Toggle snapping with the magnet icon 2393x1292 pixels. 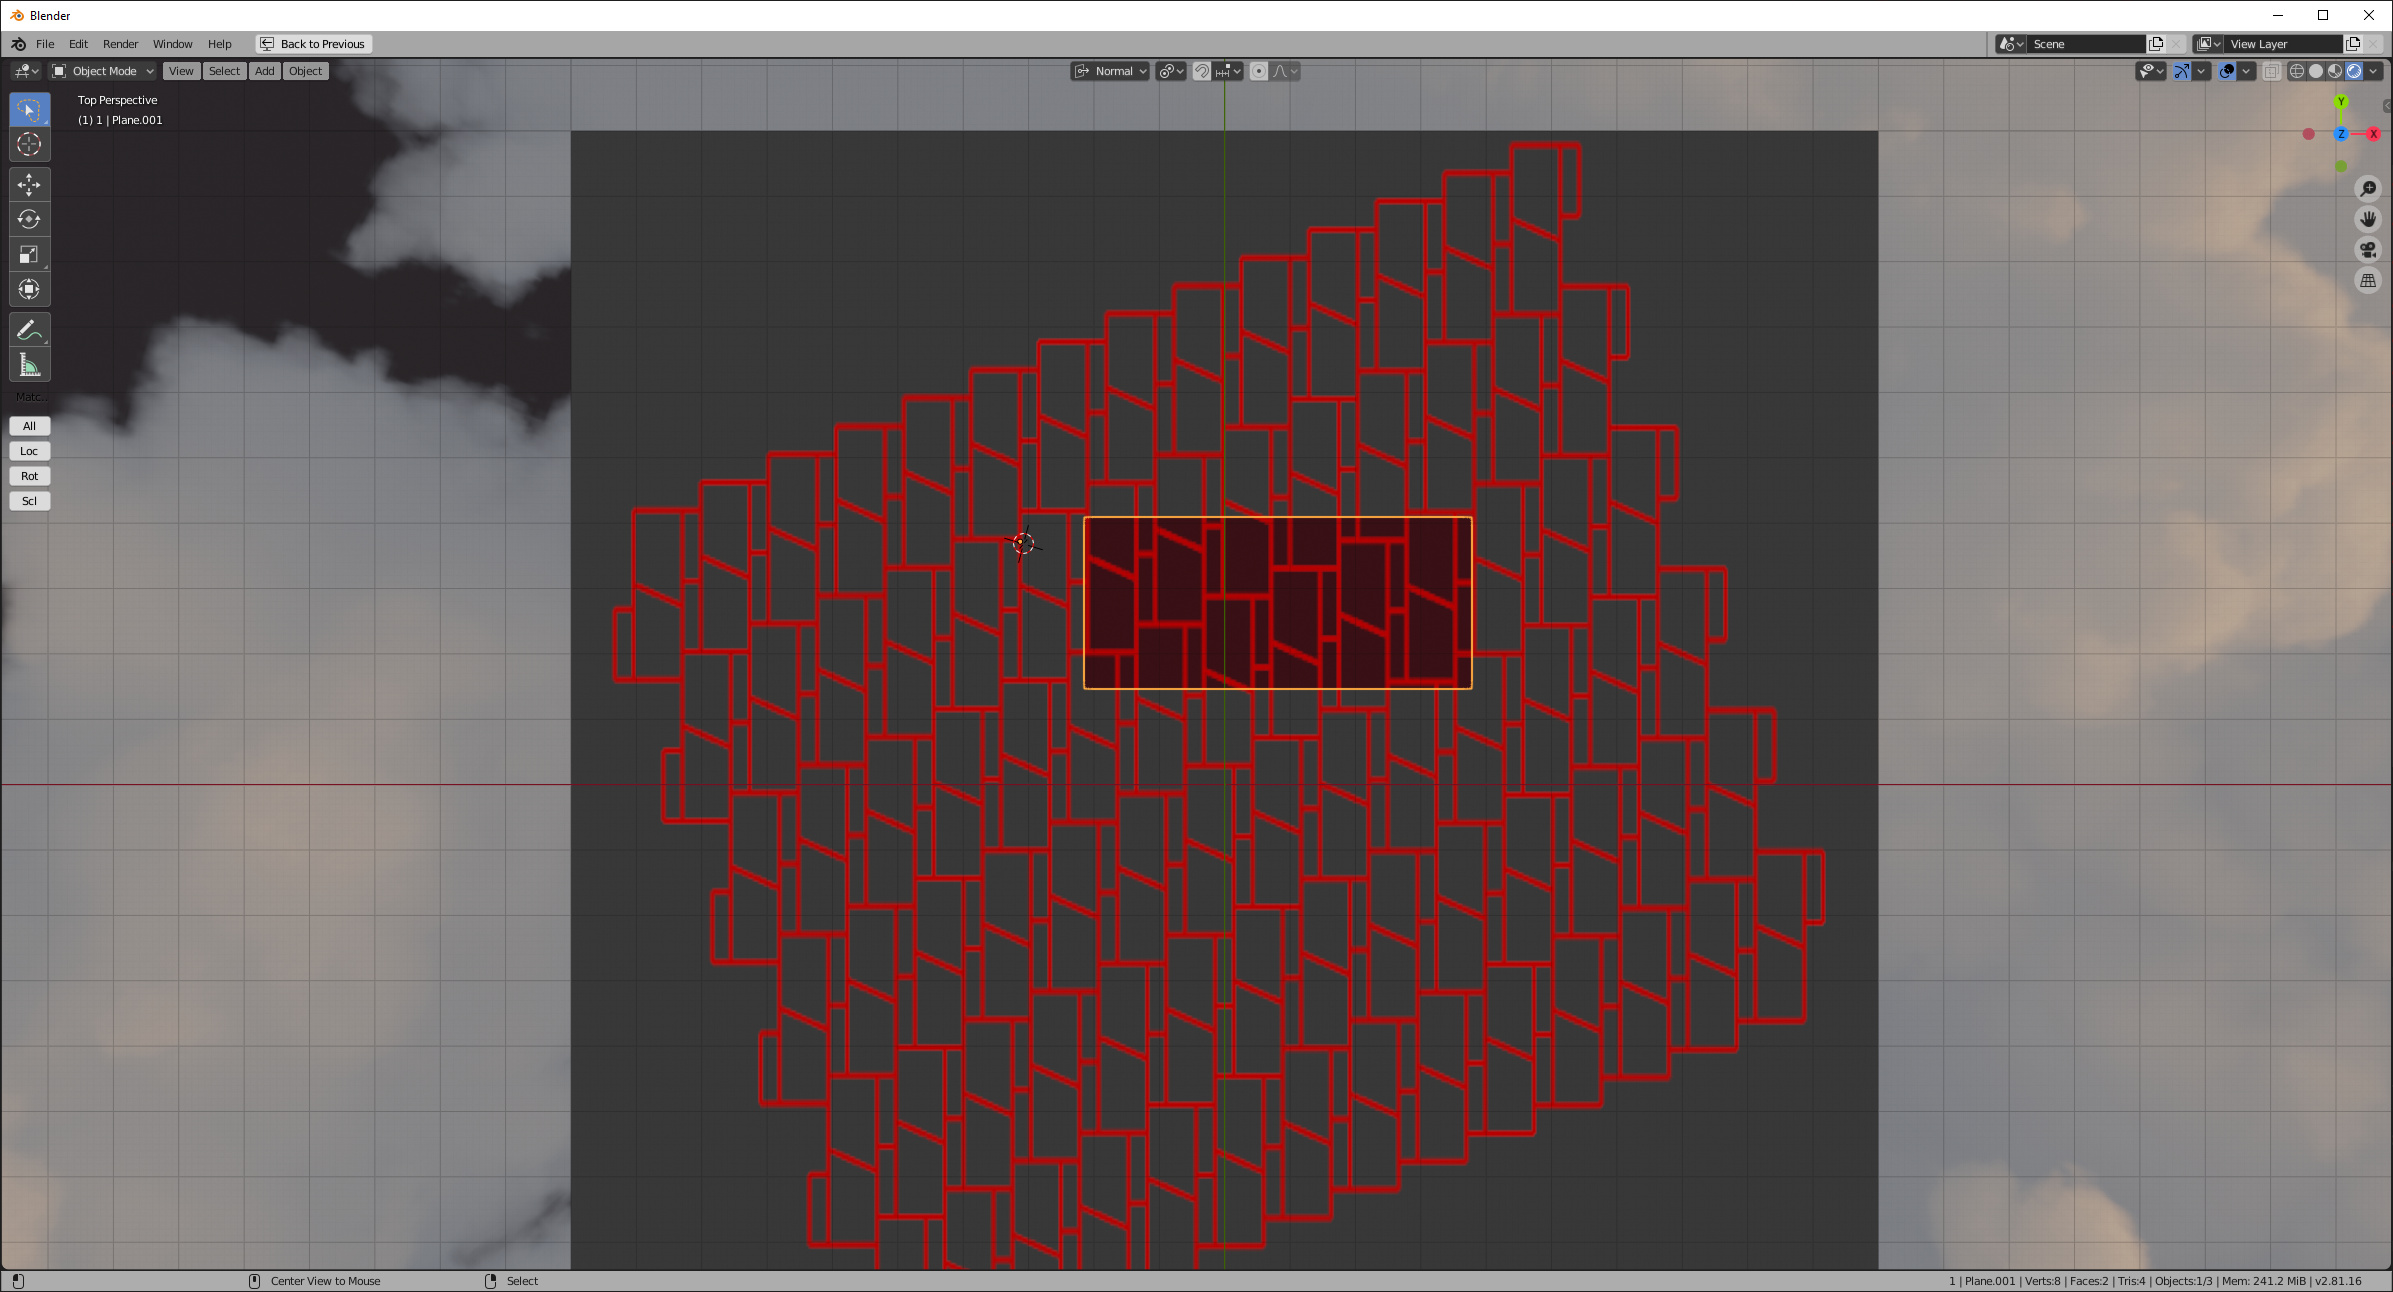[1203, 70]
